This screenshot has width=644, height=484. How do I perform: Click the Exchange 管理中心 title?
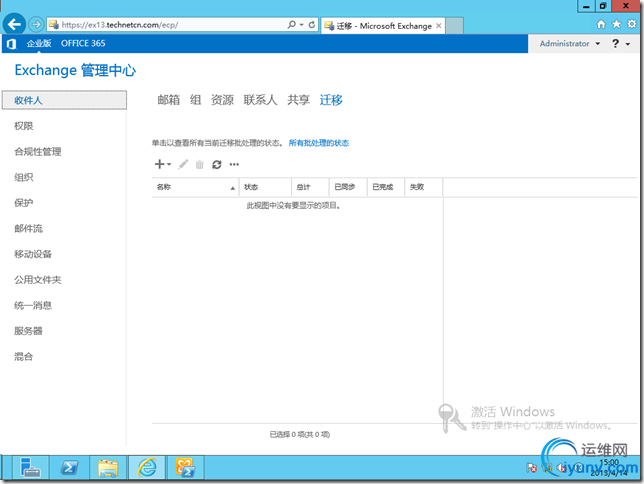click(75, 70)
